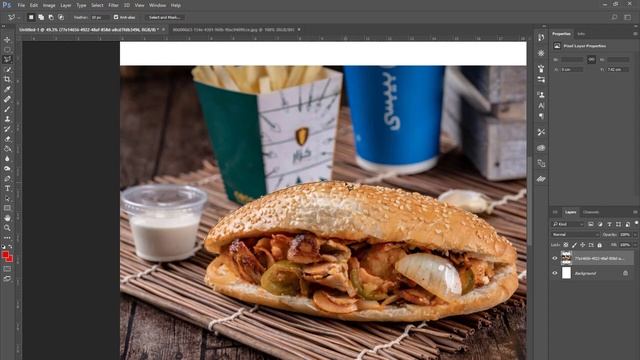Toggle lock position icon
The image size is (640, 360).
[x=582, y=245]
